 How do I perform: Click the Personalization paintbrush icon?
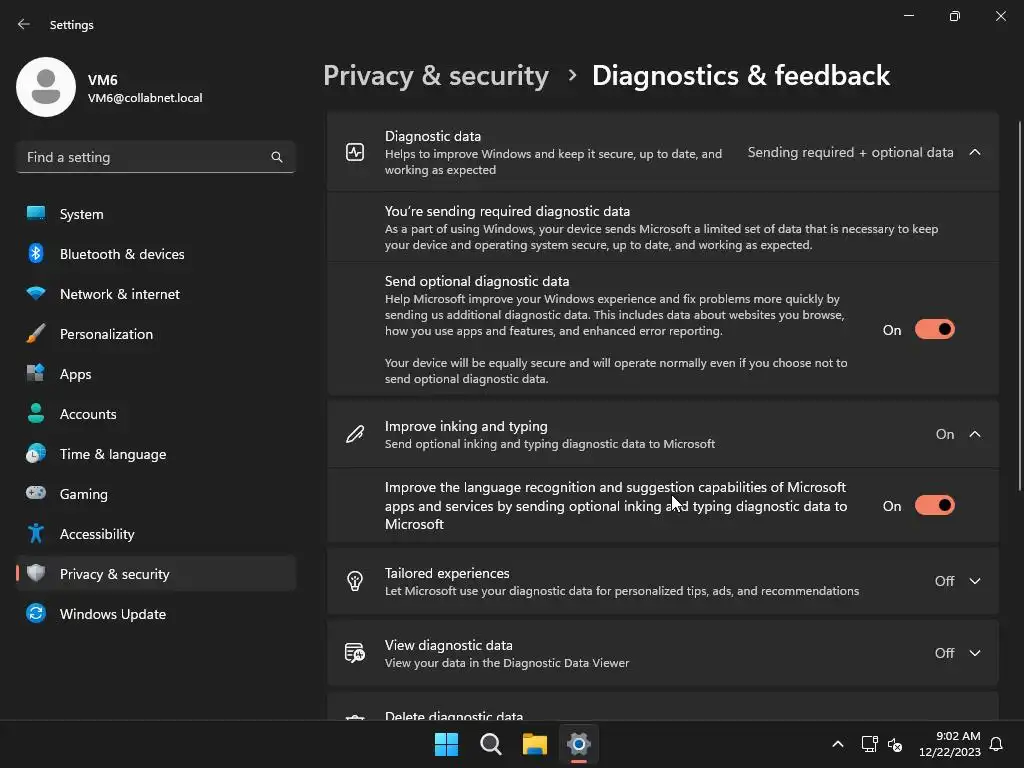[36, 334]
